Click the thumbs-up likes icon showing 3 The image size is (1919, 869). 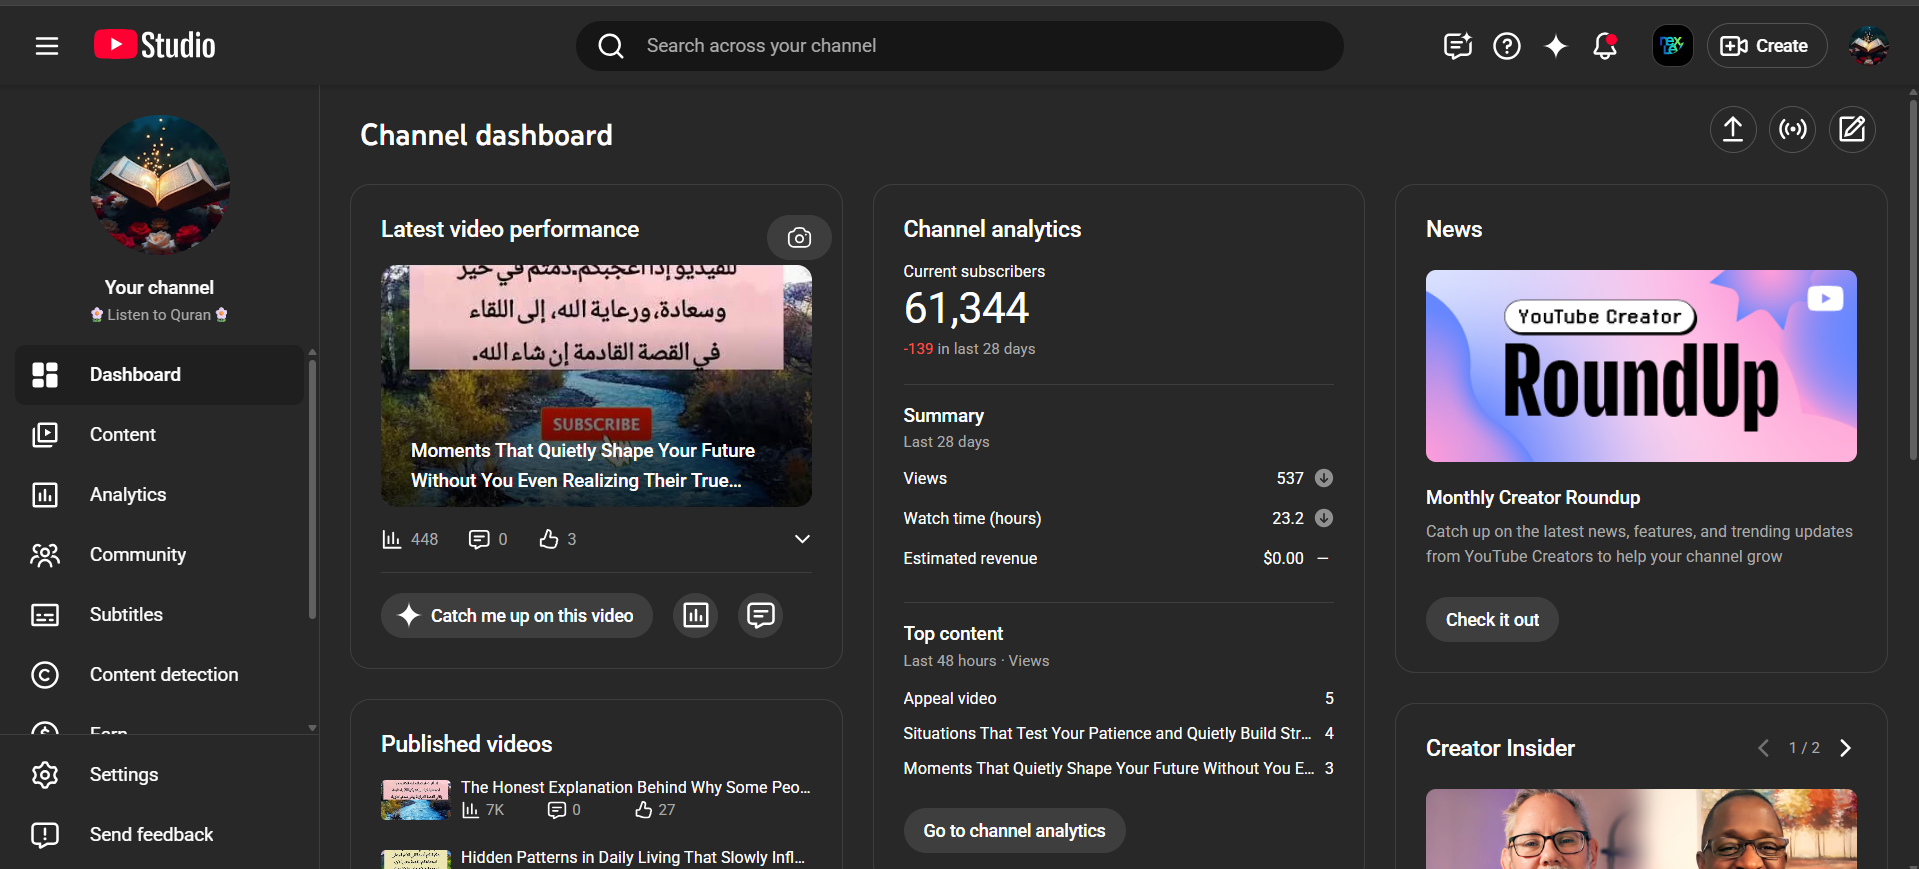coord(549,539)
